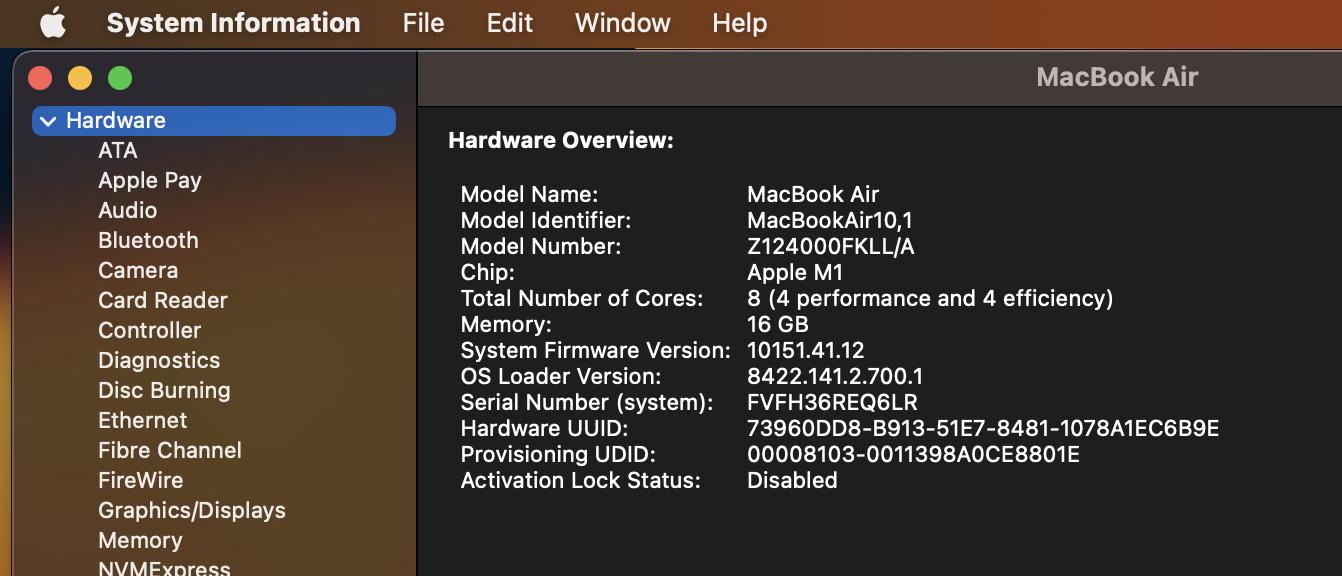Select the Hardware category in sidebar
This screenshot has width=1342, height=576.
[214, 121]
